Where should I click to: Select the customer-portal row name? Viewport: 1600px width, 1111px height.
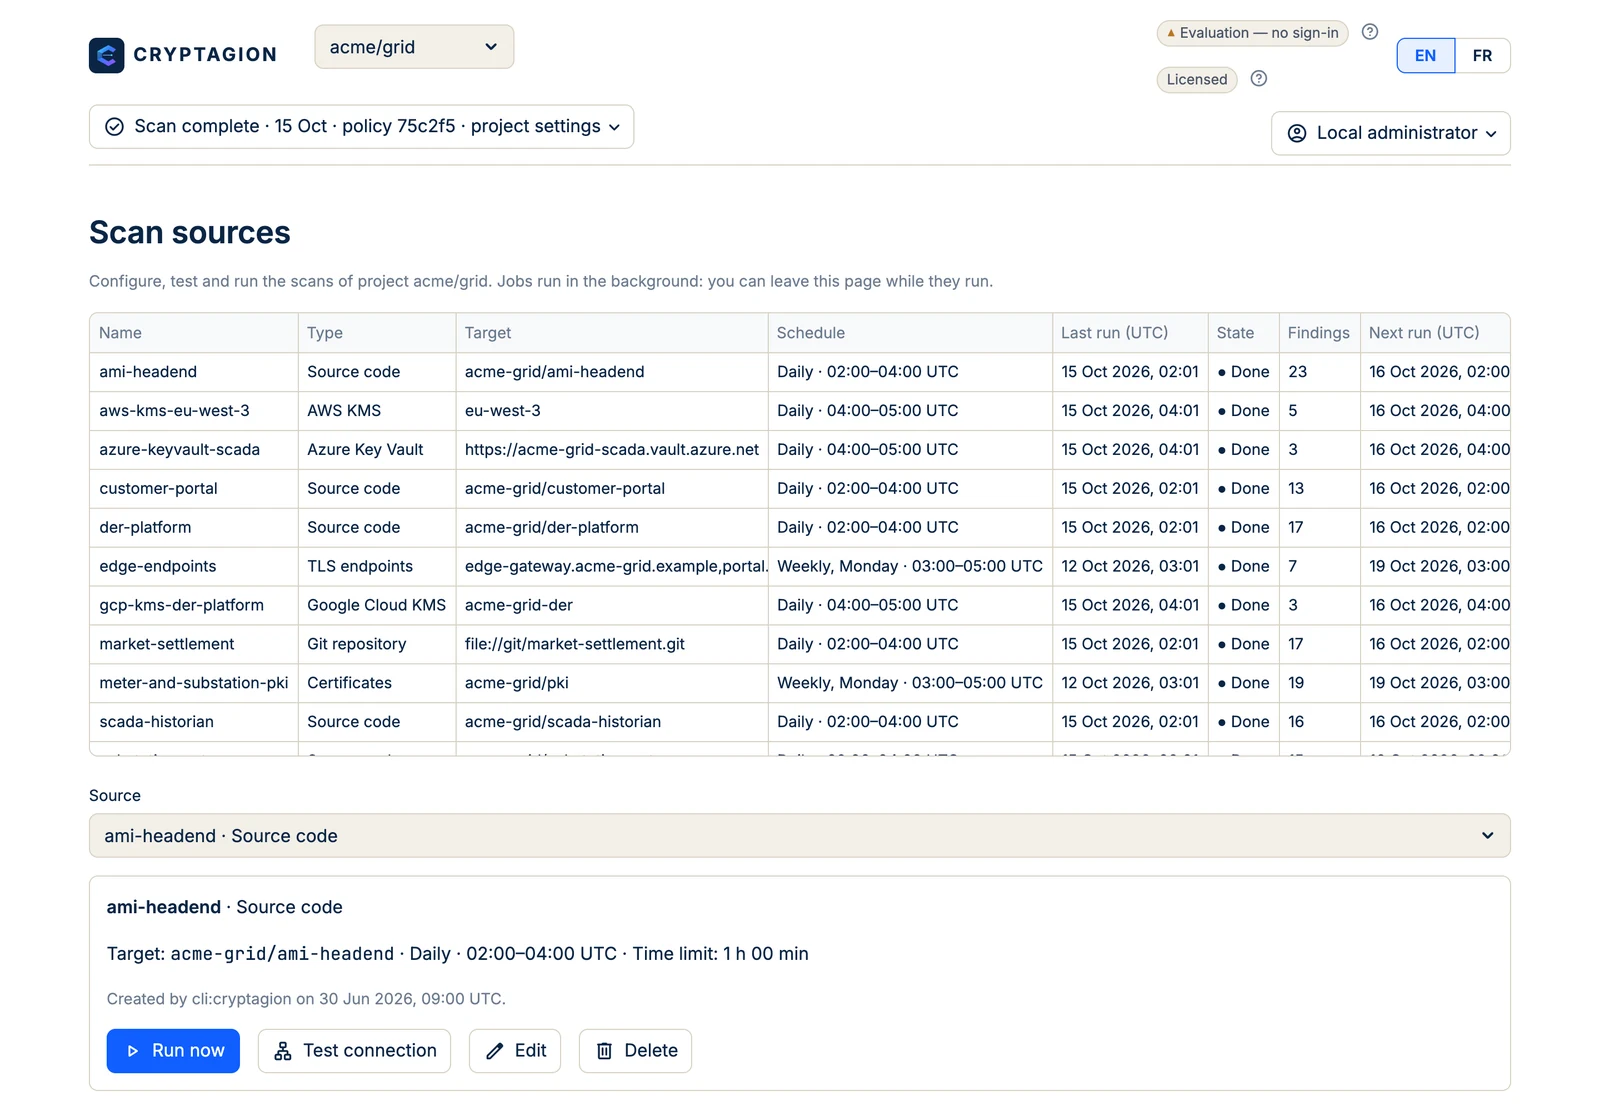click(x=158, y=489)
